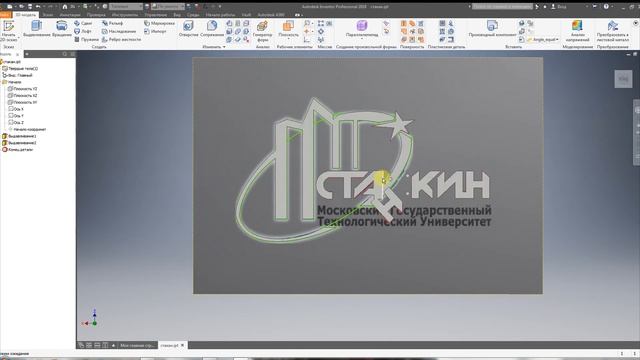Screen dimensions: 640x360
Task: Select the Параллелепипед (Box) freeform tool
Action: point(362,28)
